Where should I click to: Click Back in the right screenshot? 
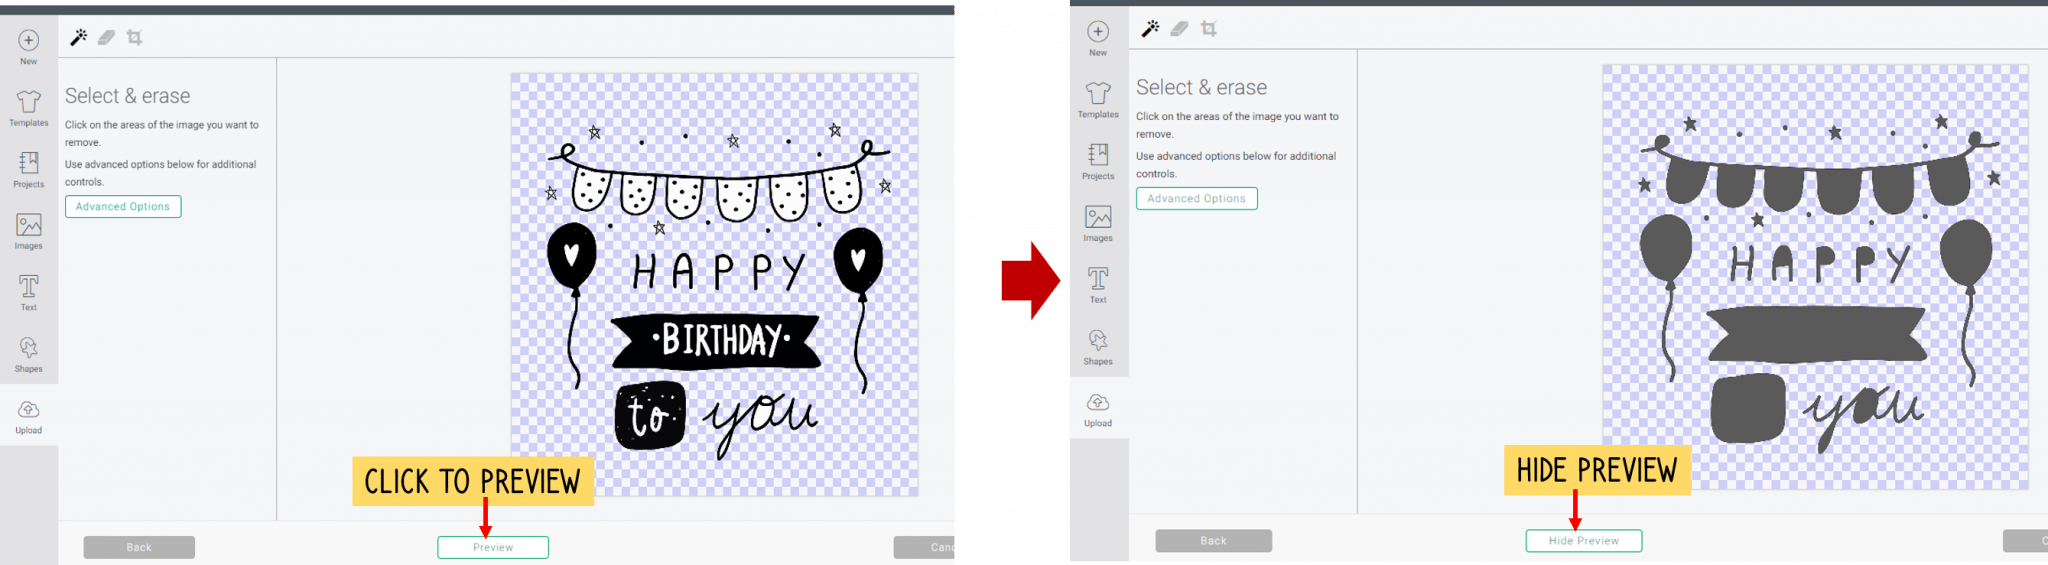click(x=1214, y=540)
